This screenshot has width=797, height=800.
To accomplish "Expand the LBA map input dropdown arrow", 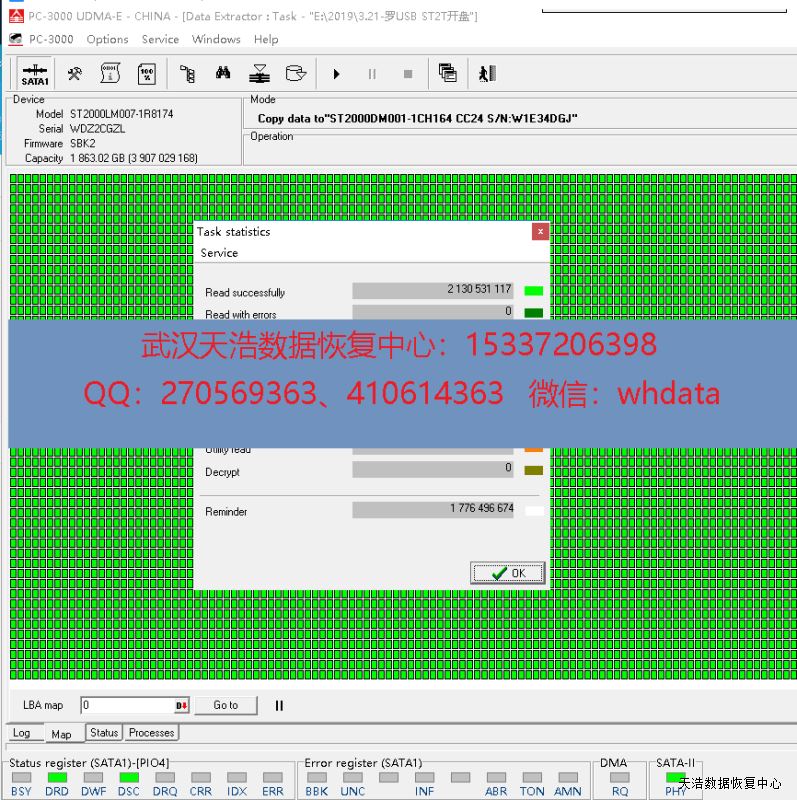I will click(x=182, y=705).
